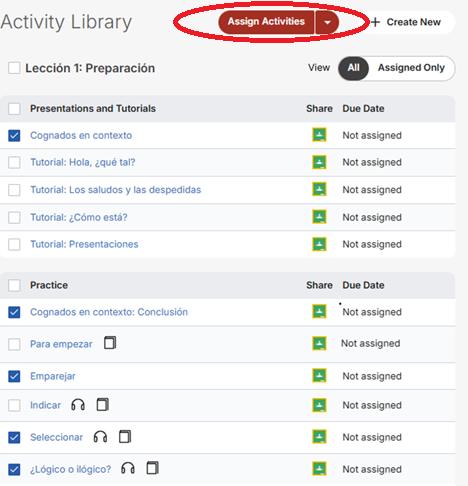
Task: Open Tutorial: ¿Cómo está? link
Action: (79, 217)
